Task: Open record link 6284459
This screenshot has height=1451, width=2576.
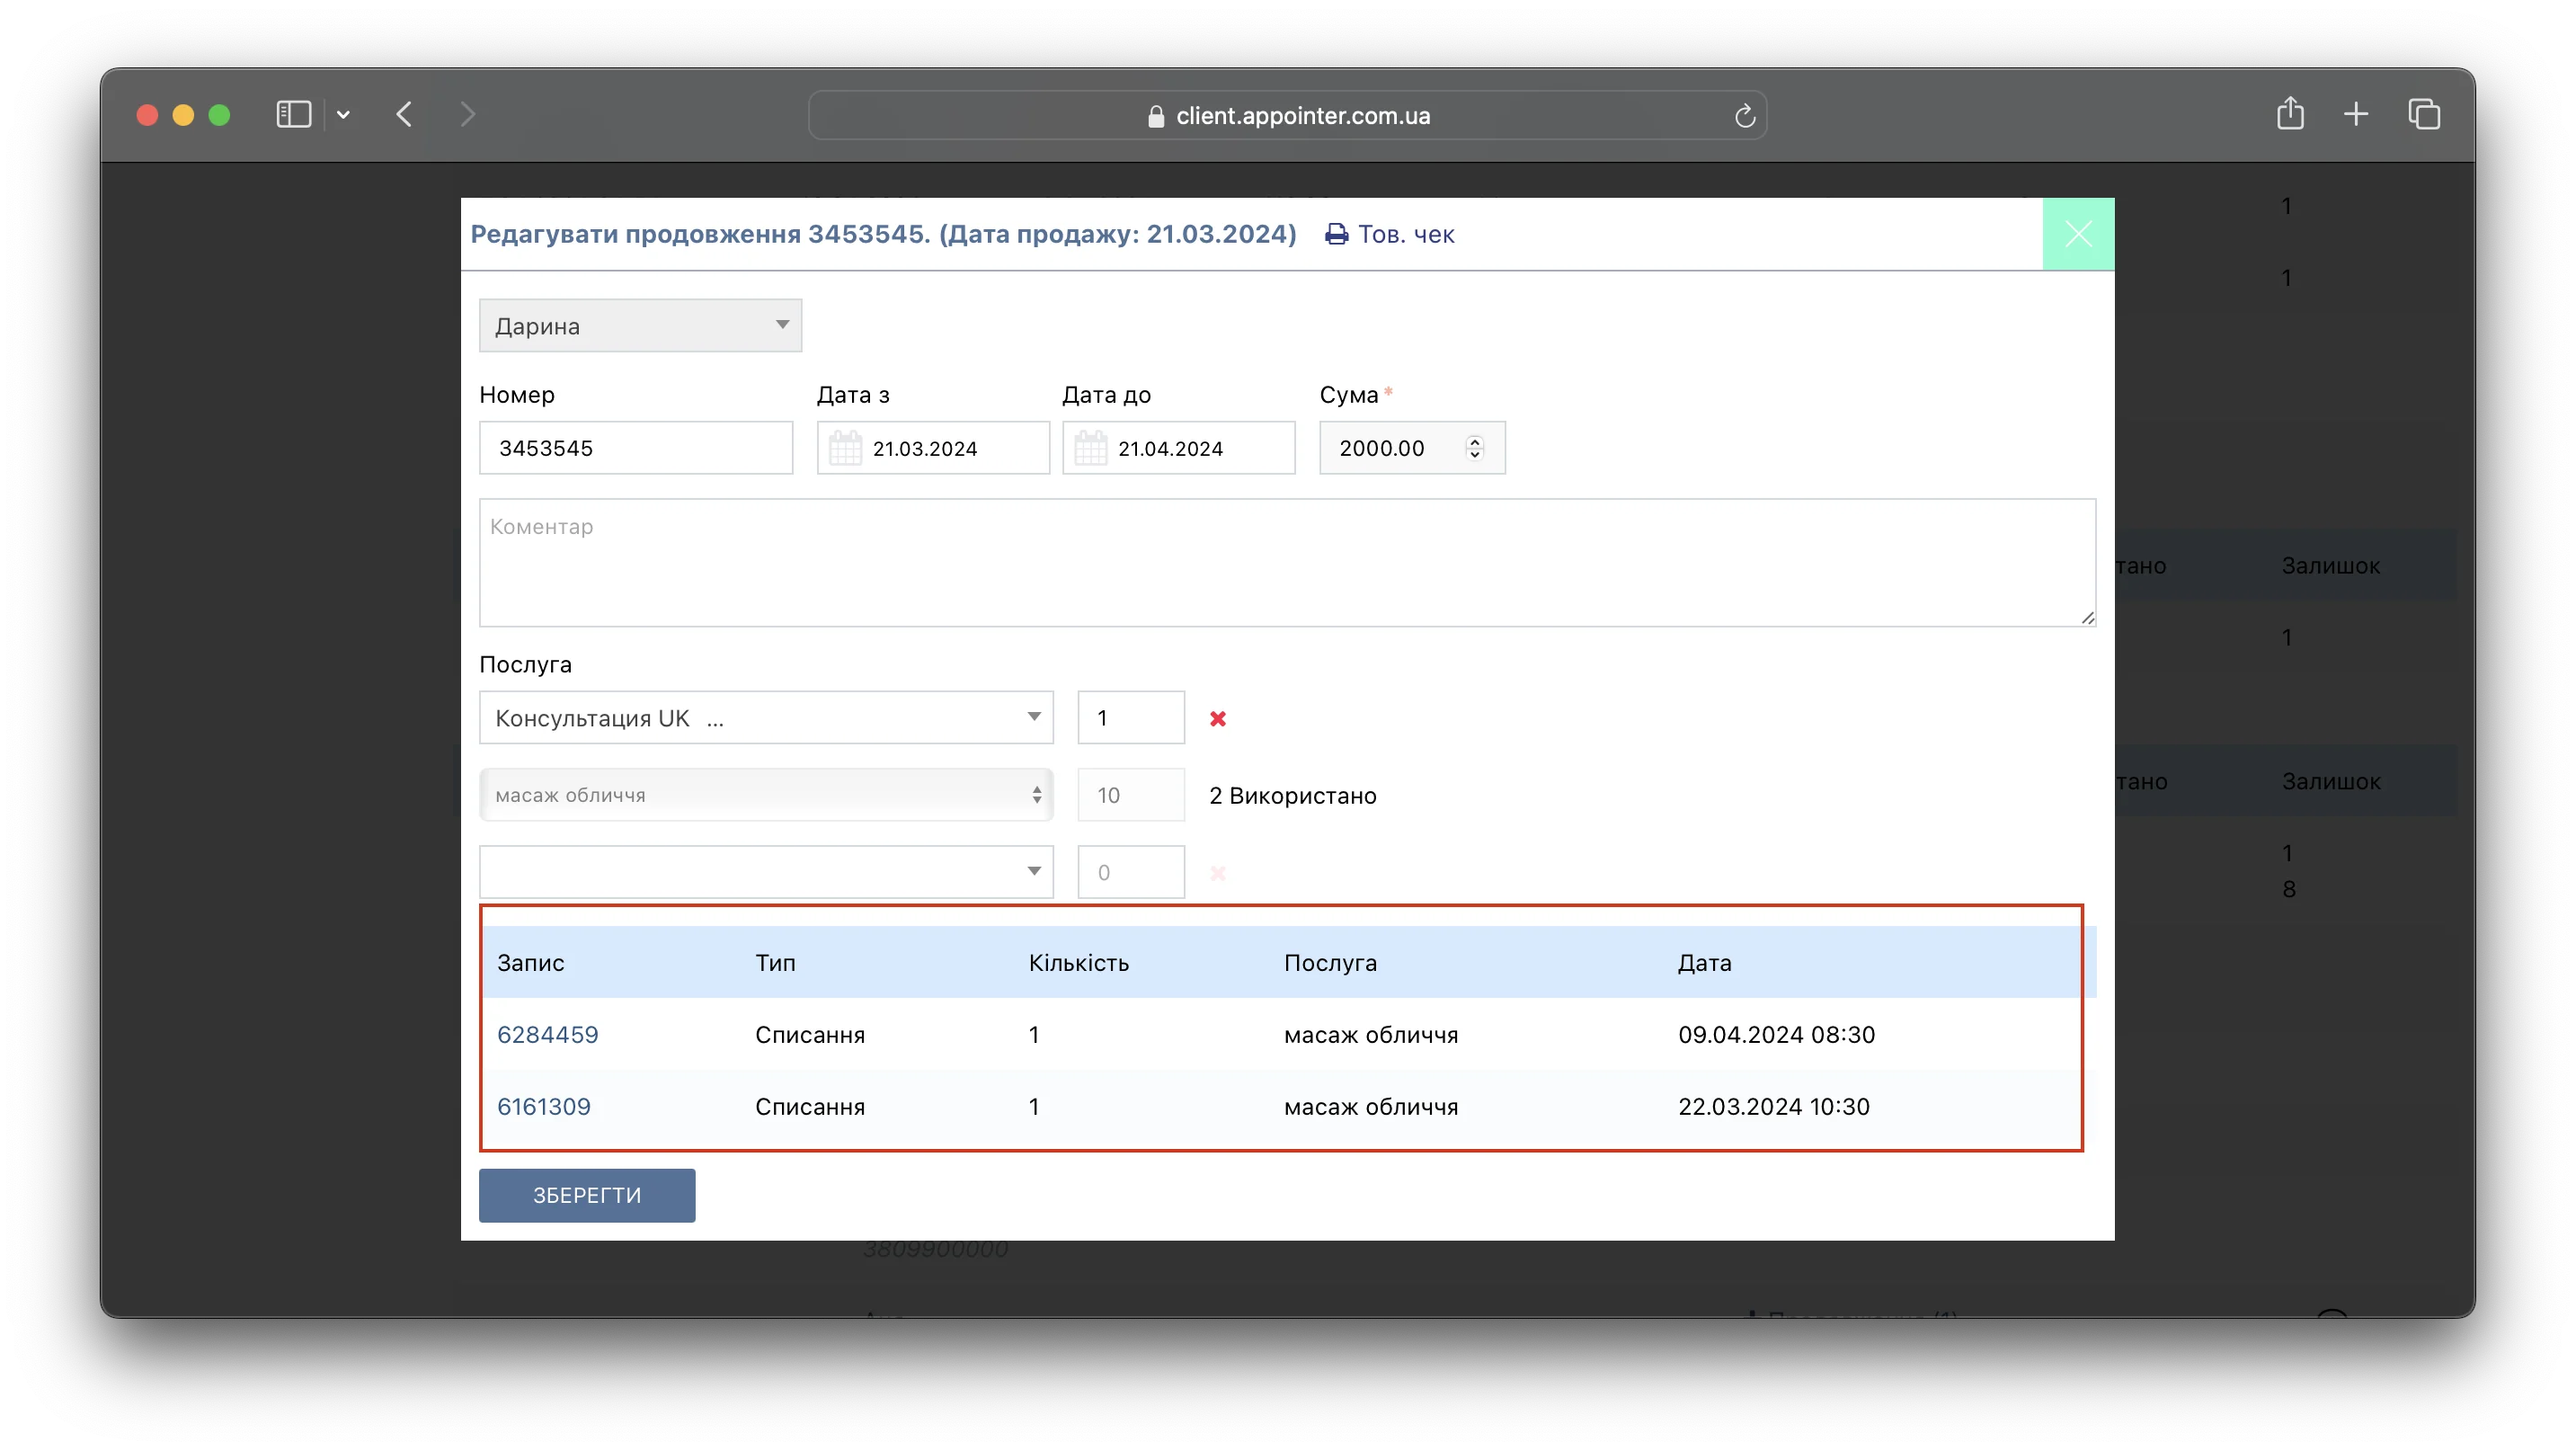Action: pyautogui.click(x=547, y=1035)
